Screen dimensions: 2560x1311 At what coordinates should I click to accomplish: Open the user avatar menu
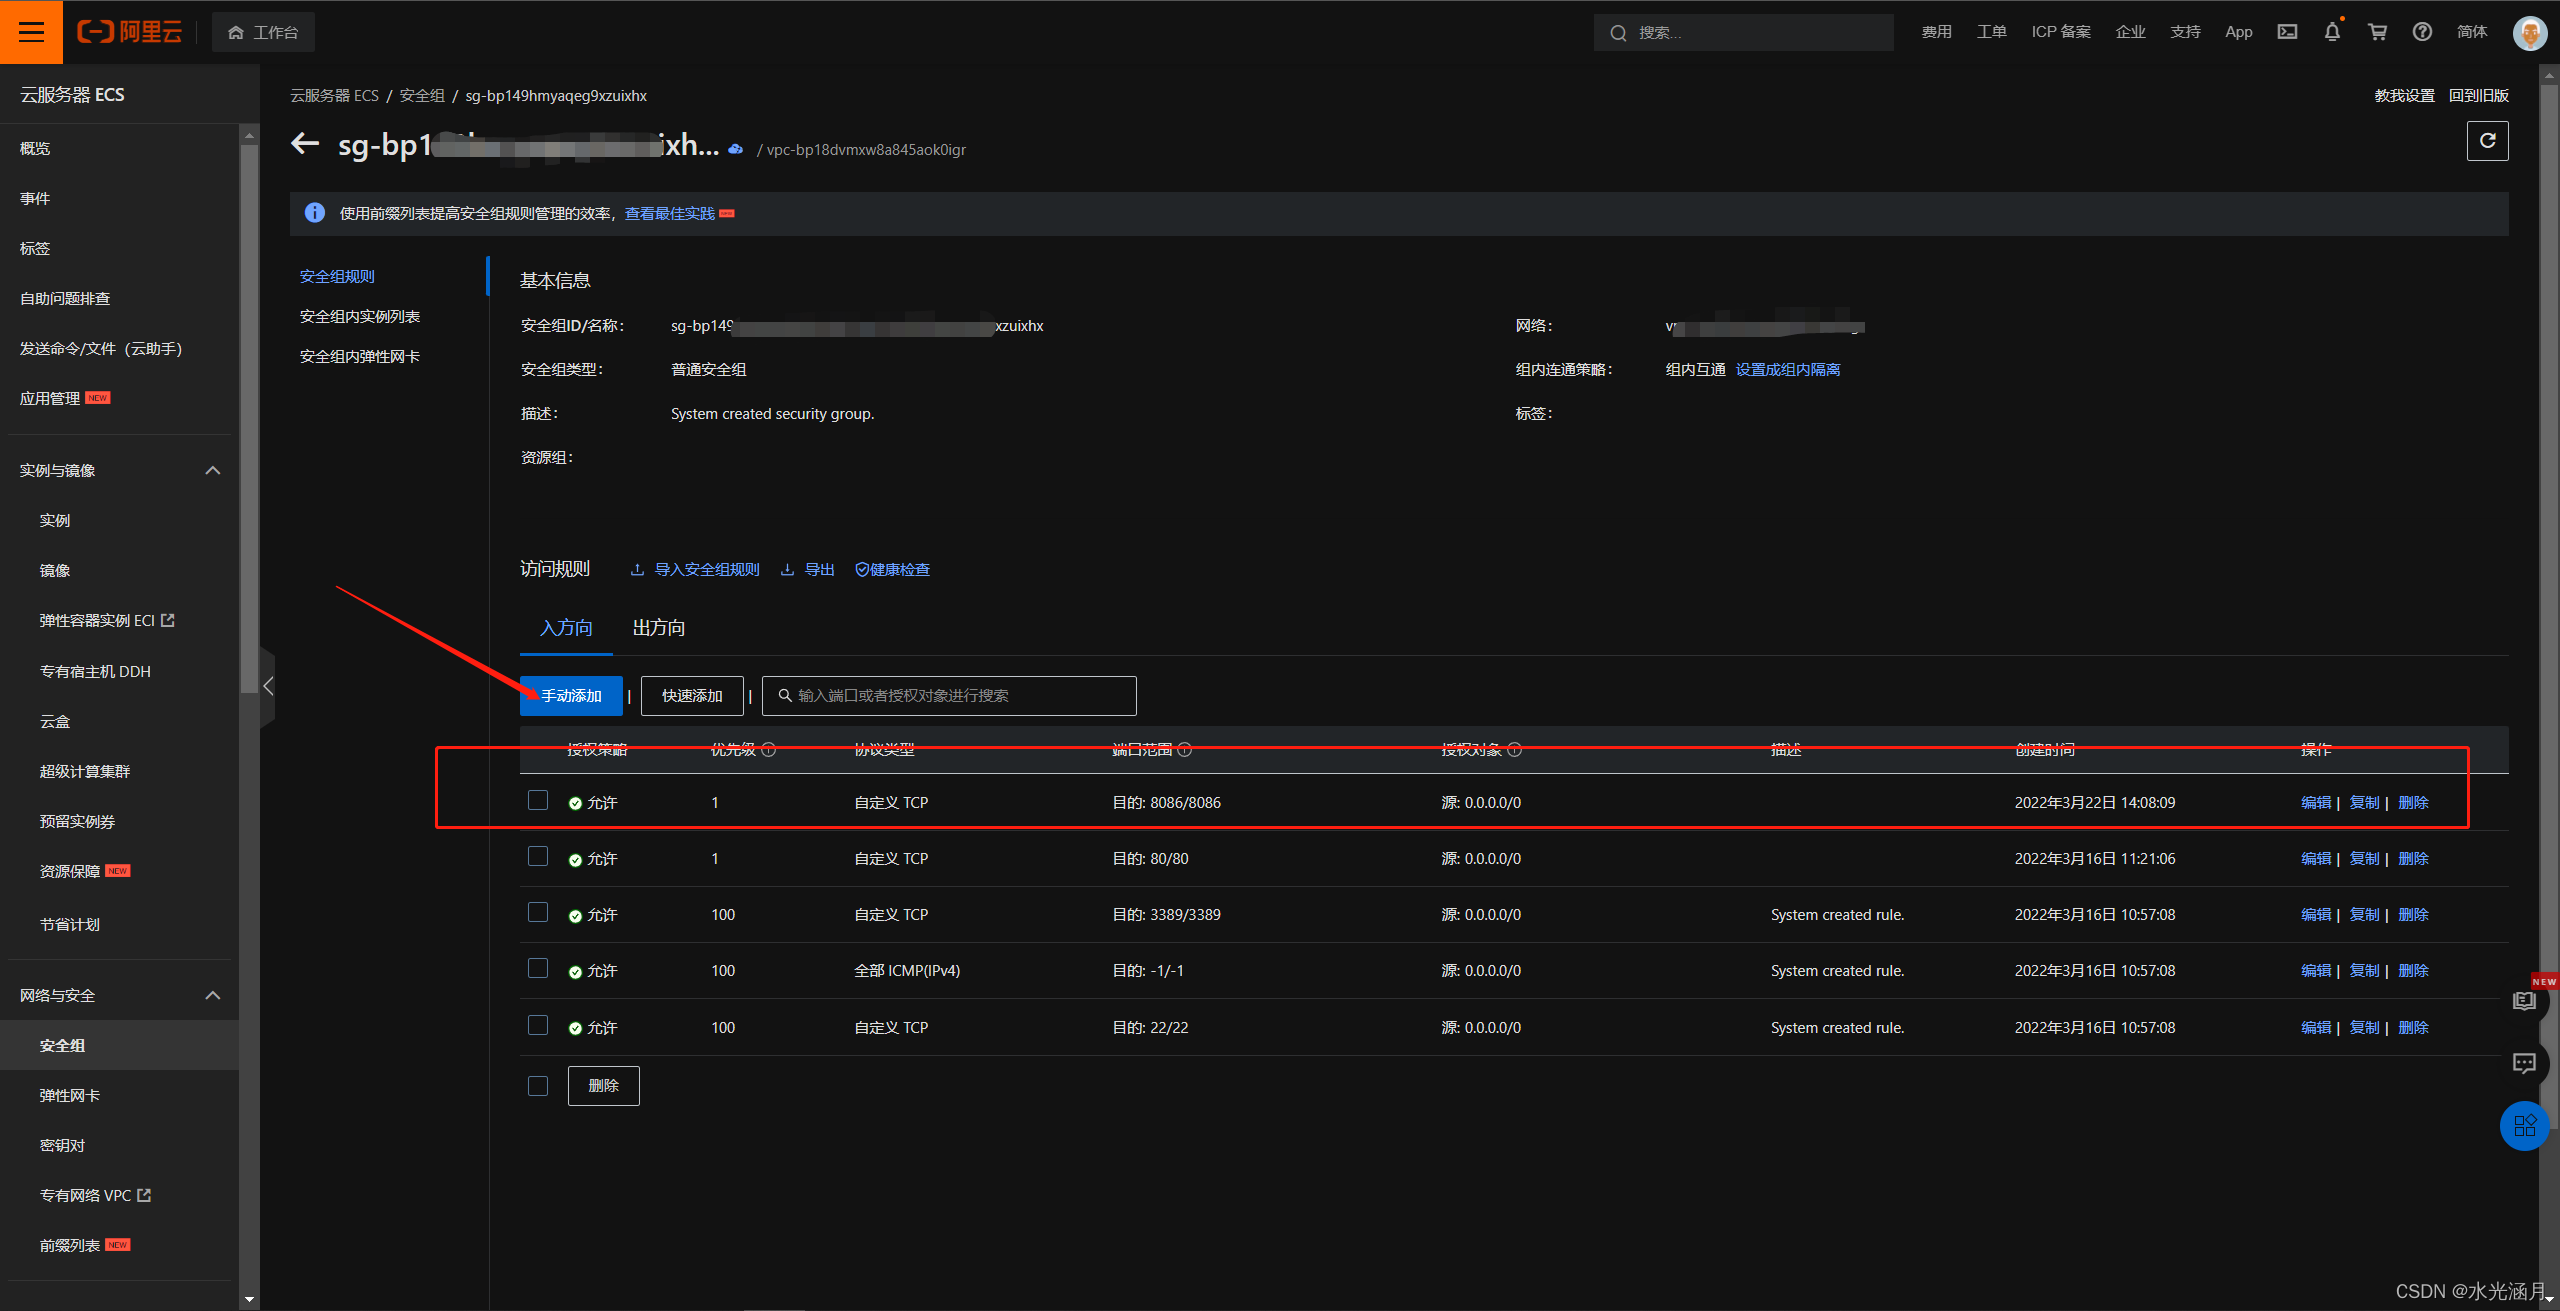click(2530, 33)
